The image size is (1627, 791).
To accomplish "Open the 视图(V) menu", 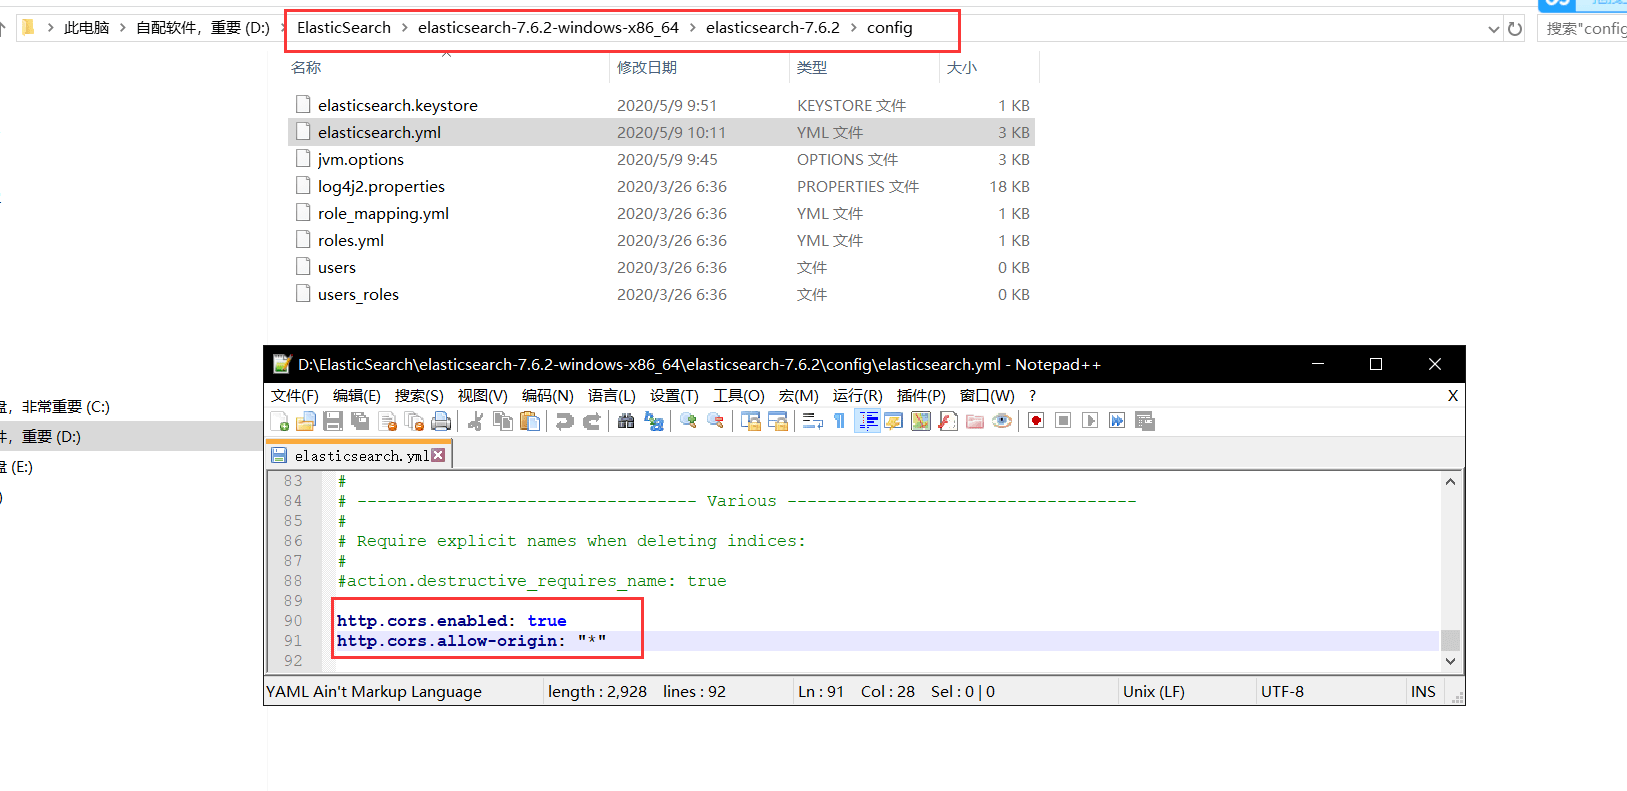I will click(483, 396).
